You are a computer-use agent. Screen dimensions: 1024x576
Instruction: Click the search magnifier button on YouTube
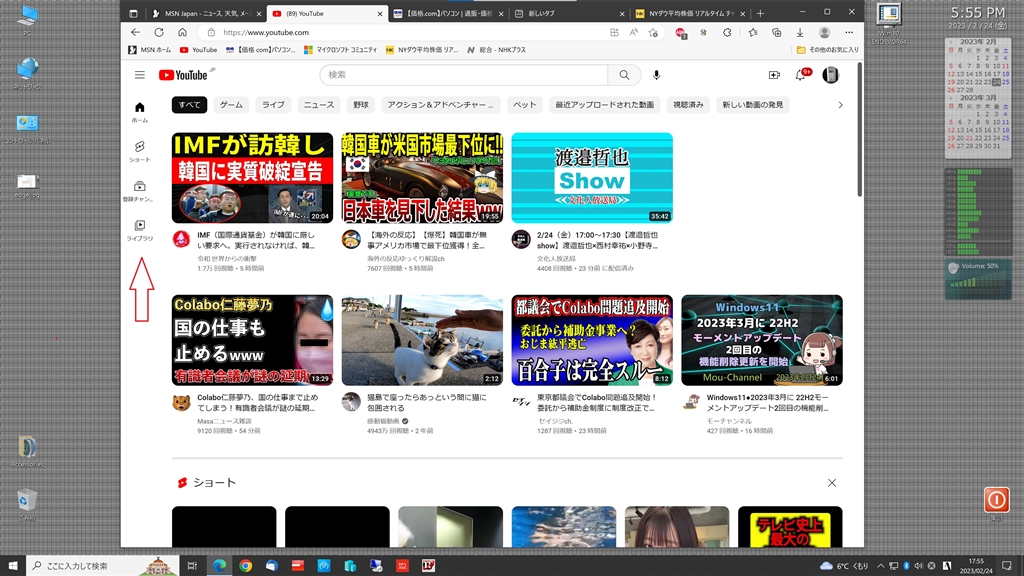click(624, 75)
